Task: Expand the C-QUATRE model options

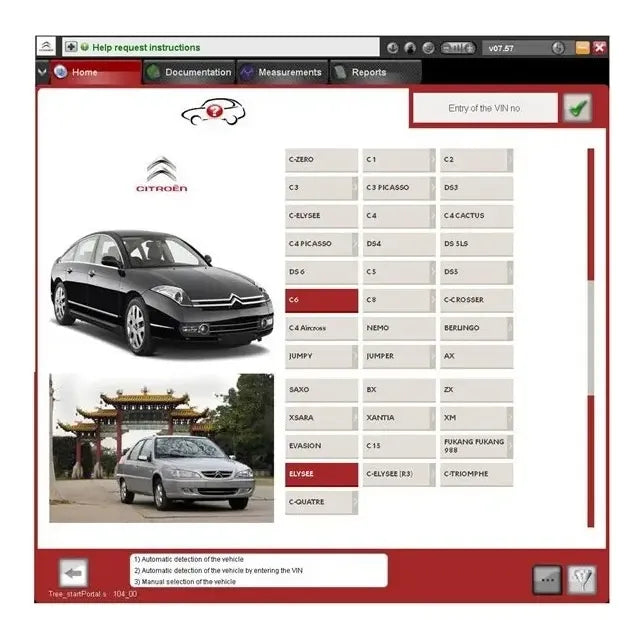Action: (x=355, y=502)
